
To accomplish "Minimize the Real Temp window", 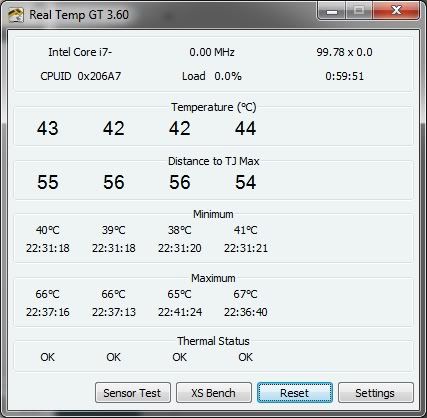I will [332, 11].
